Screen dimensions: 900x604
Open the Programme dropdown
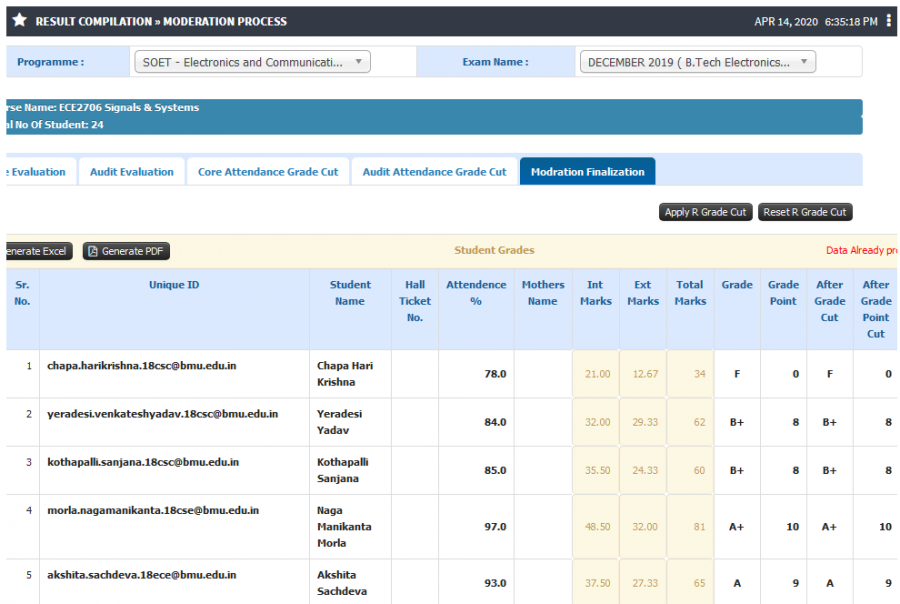click(253, 62)
